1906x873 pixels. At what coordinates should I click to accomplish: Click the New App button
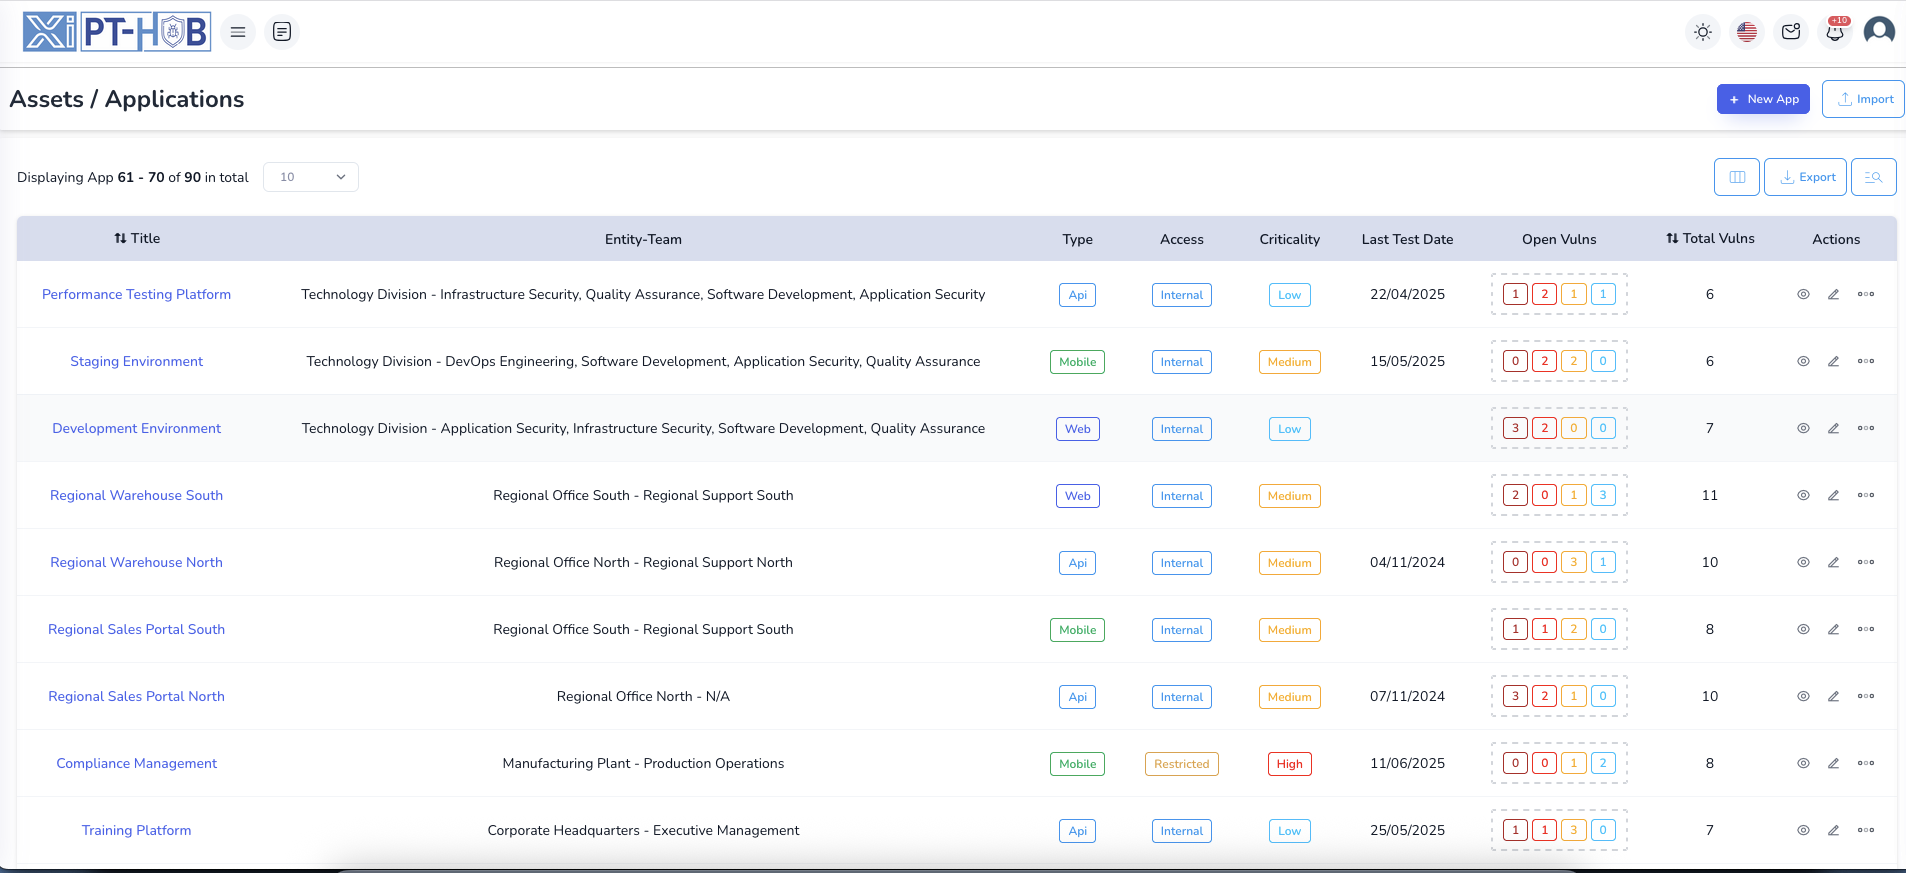click(x=1763, y=99)
